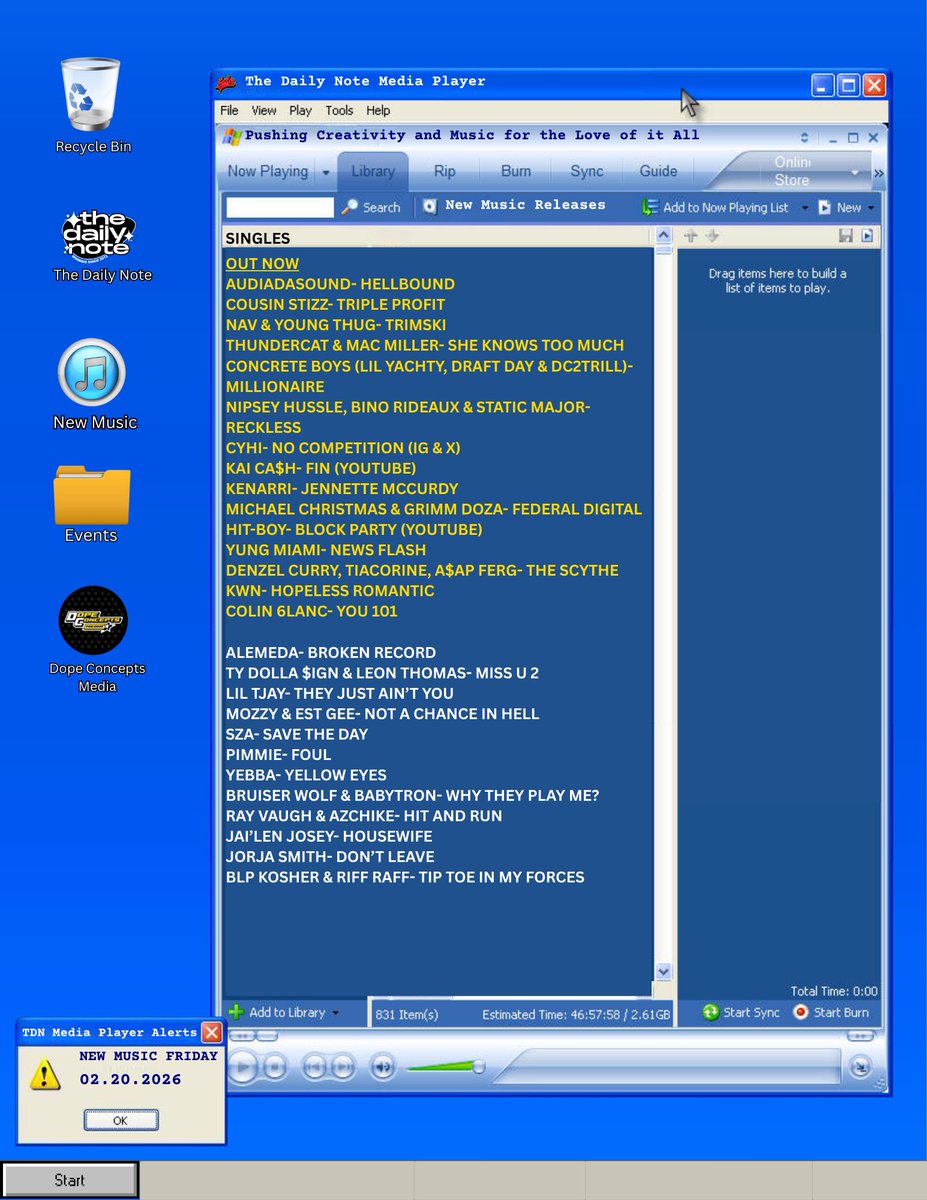Switch to the Sync tab

pyautogui.click(x=587, y=171)
